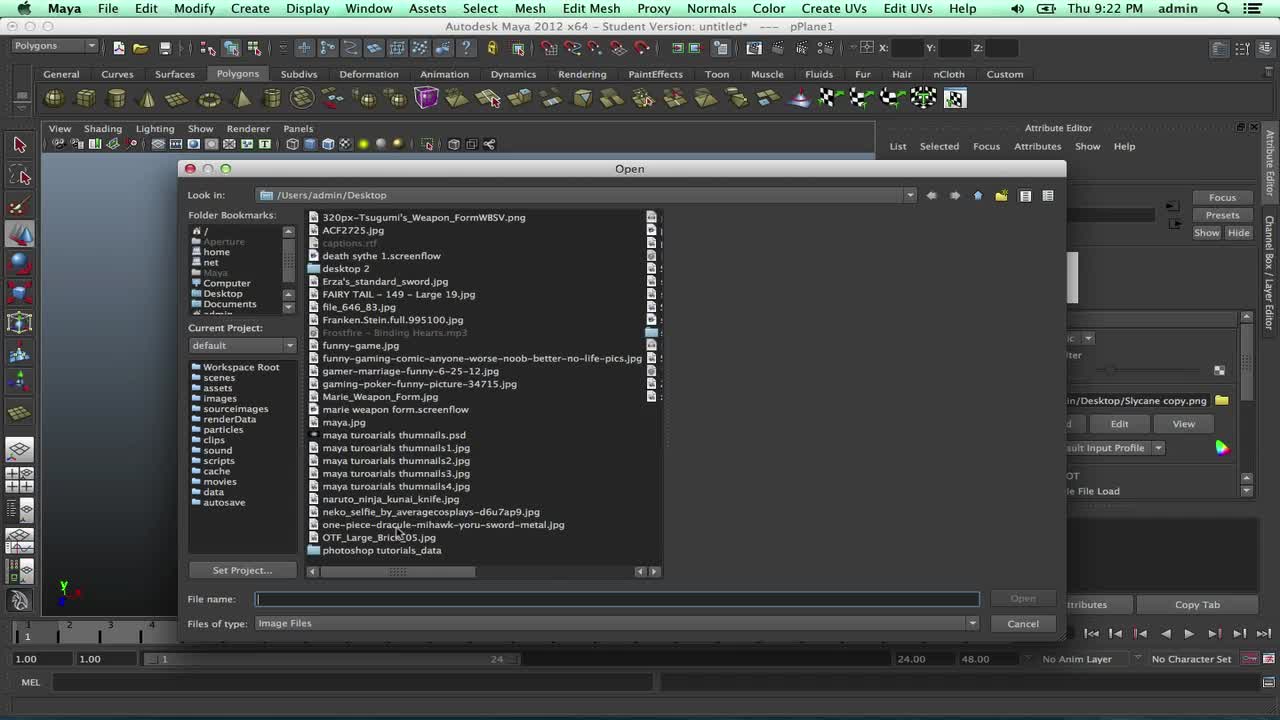Create a polygon plane from shelf
Viewport: 1280px width, 720px height.
coord(178,98)
